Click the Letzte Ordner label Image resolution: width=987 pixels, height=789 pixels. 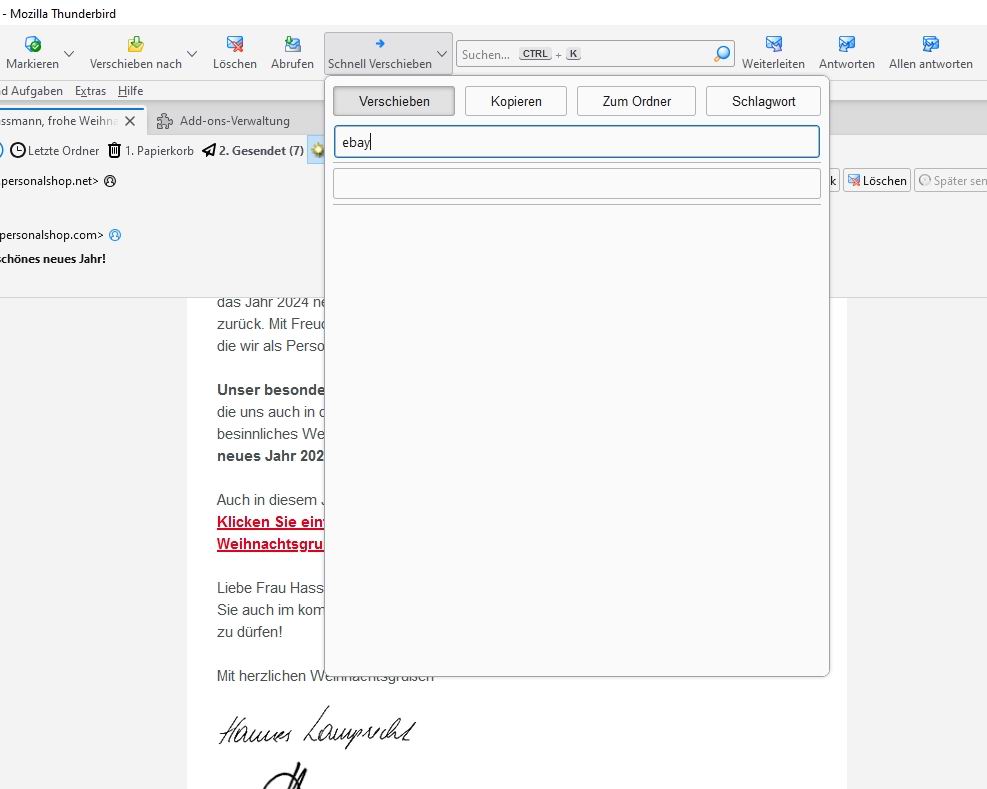point(64,151)
